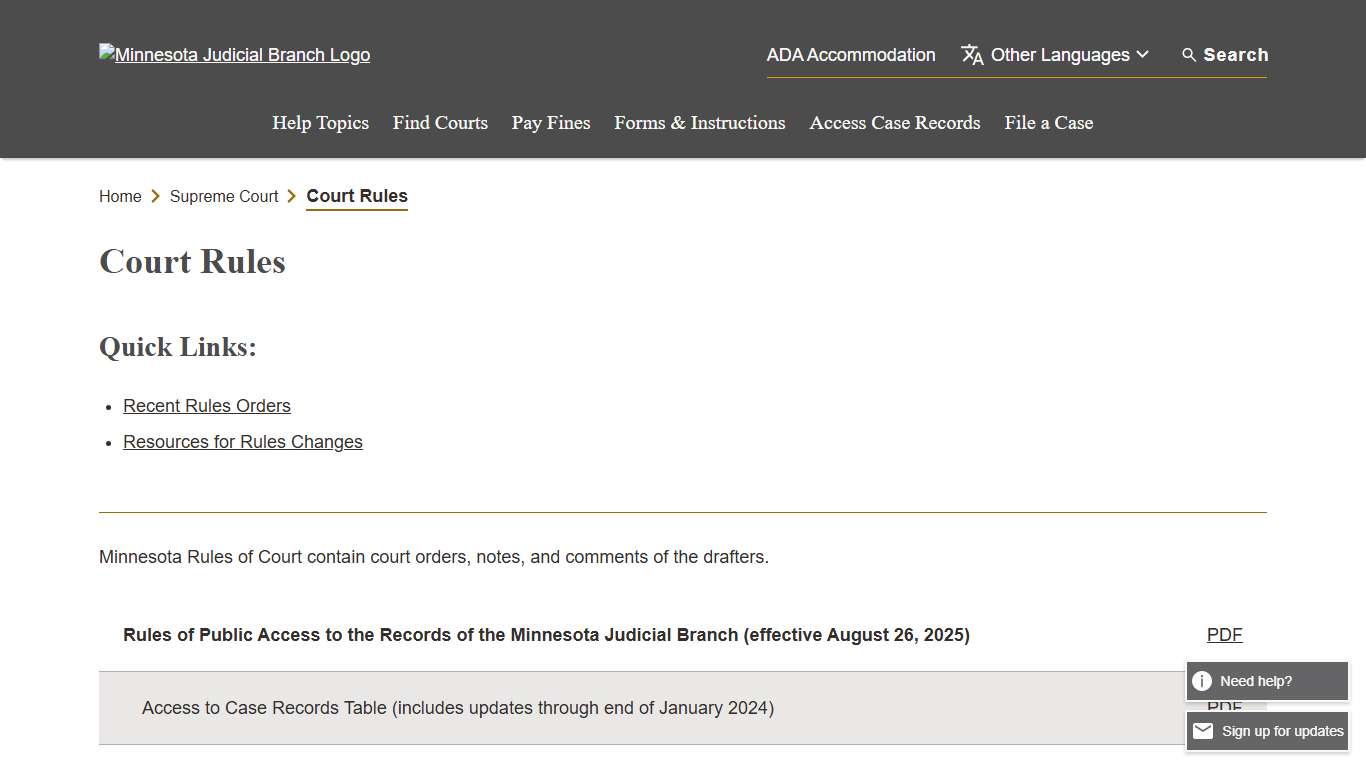Go to the Home breadcrumb
Screen dimensions: 1366x768
[x=120, y=196]
